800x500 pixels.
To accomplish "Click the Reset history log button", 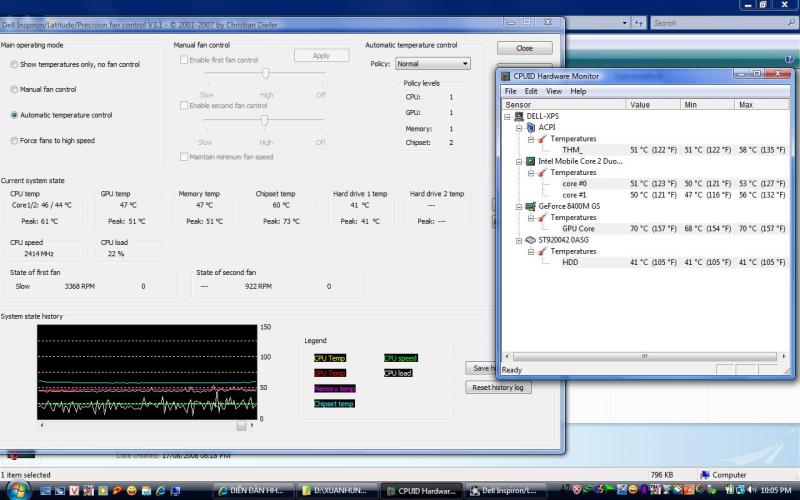I will click(x=498, y=387).
